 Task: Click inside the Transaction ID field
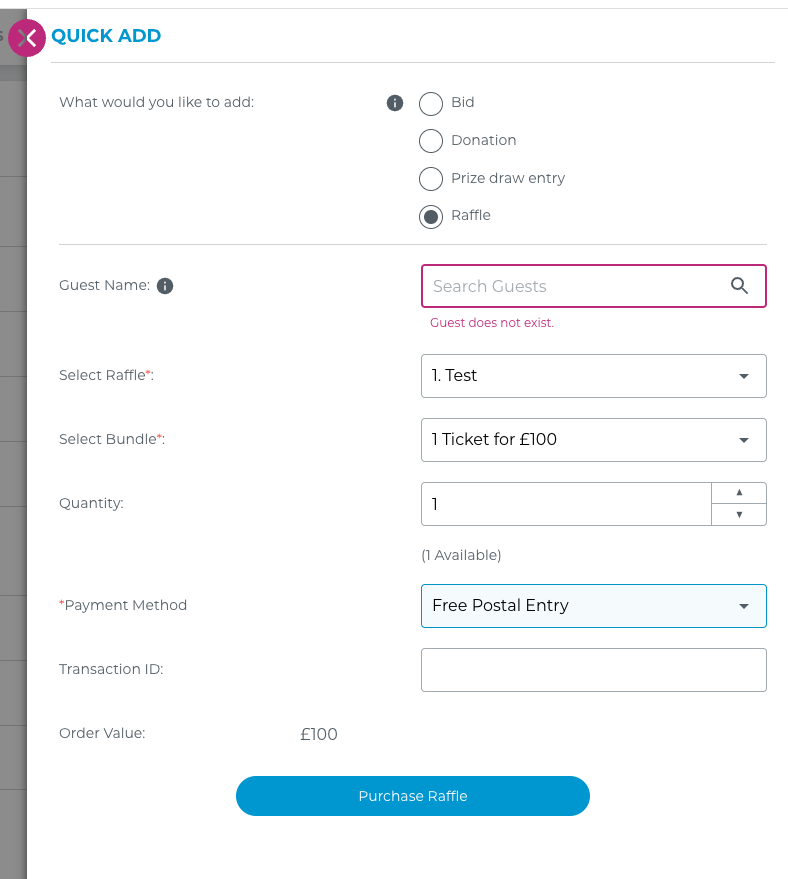coord(593,669)
